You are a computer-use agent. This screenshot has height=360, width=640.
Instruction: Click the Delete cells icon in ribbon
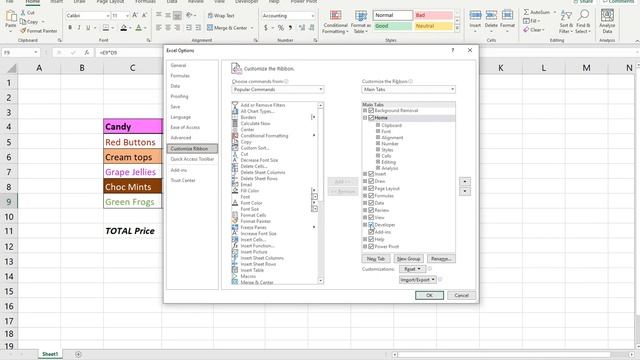pyautogui.click(x=491, y=16)
